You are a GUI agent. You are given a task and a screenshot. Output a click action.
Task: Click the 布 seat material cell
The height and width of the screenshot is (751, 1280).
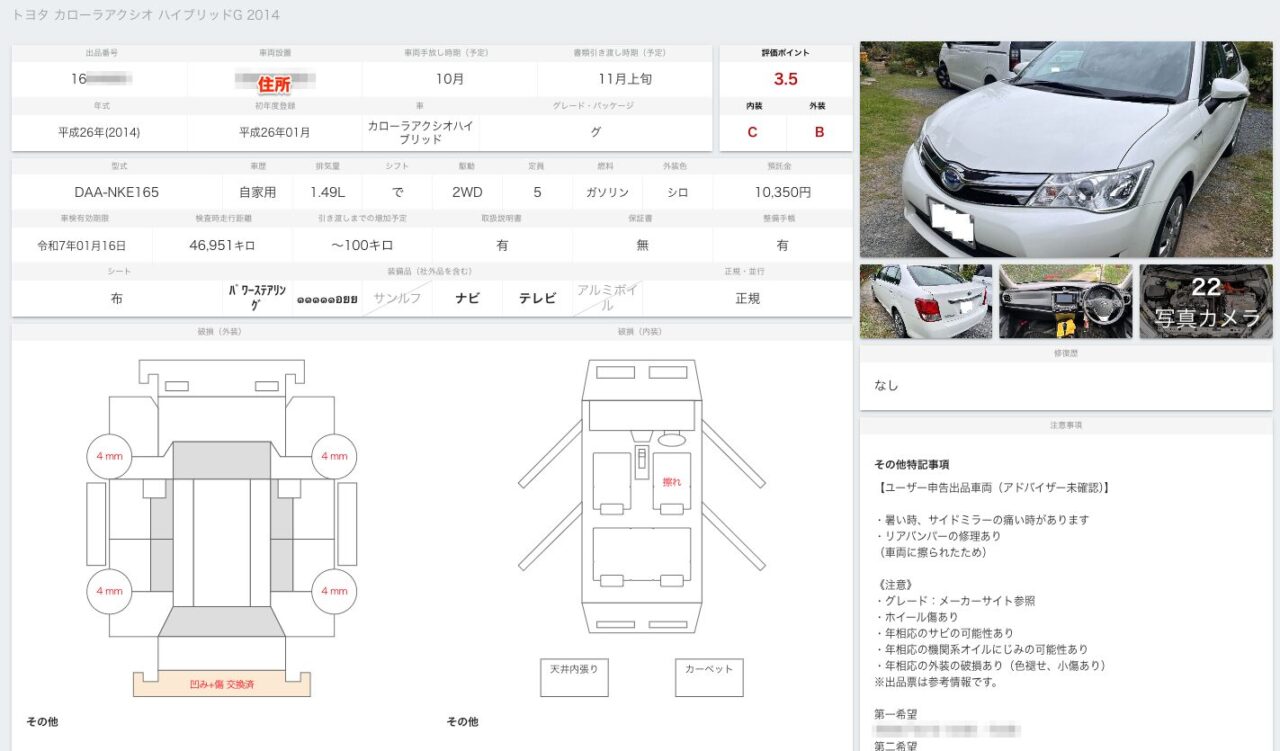117,298
